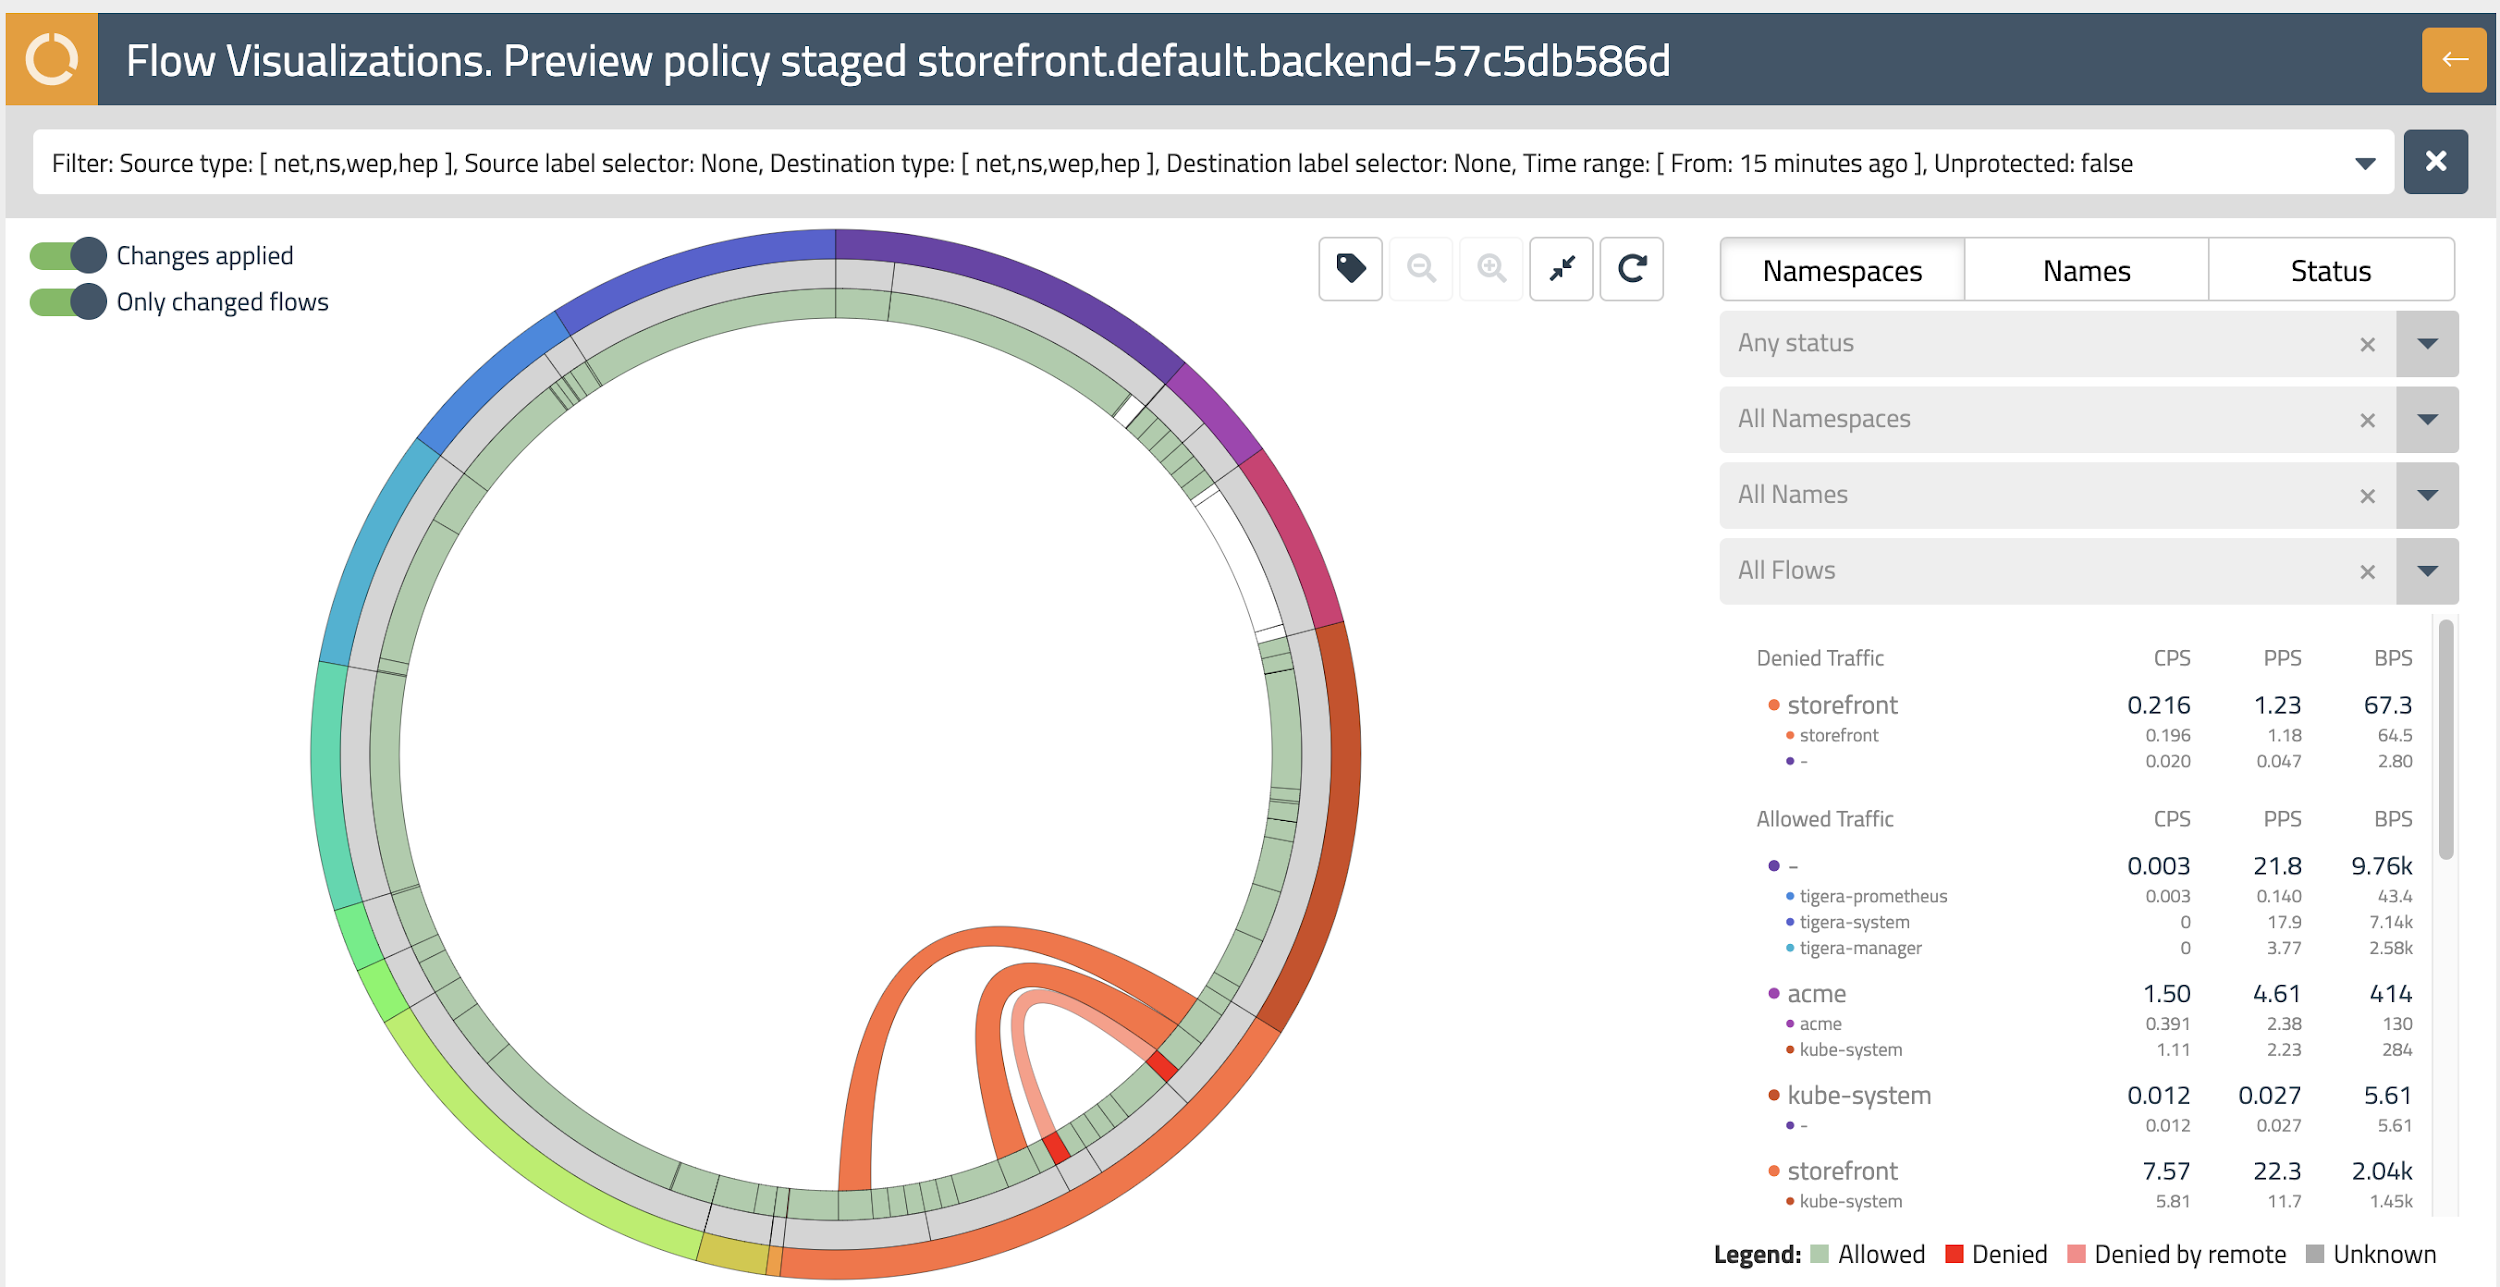Screen dimensions: 2500x1287
Task: Click the Allowed Traffic section header
Action: [1825, 819]
